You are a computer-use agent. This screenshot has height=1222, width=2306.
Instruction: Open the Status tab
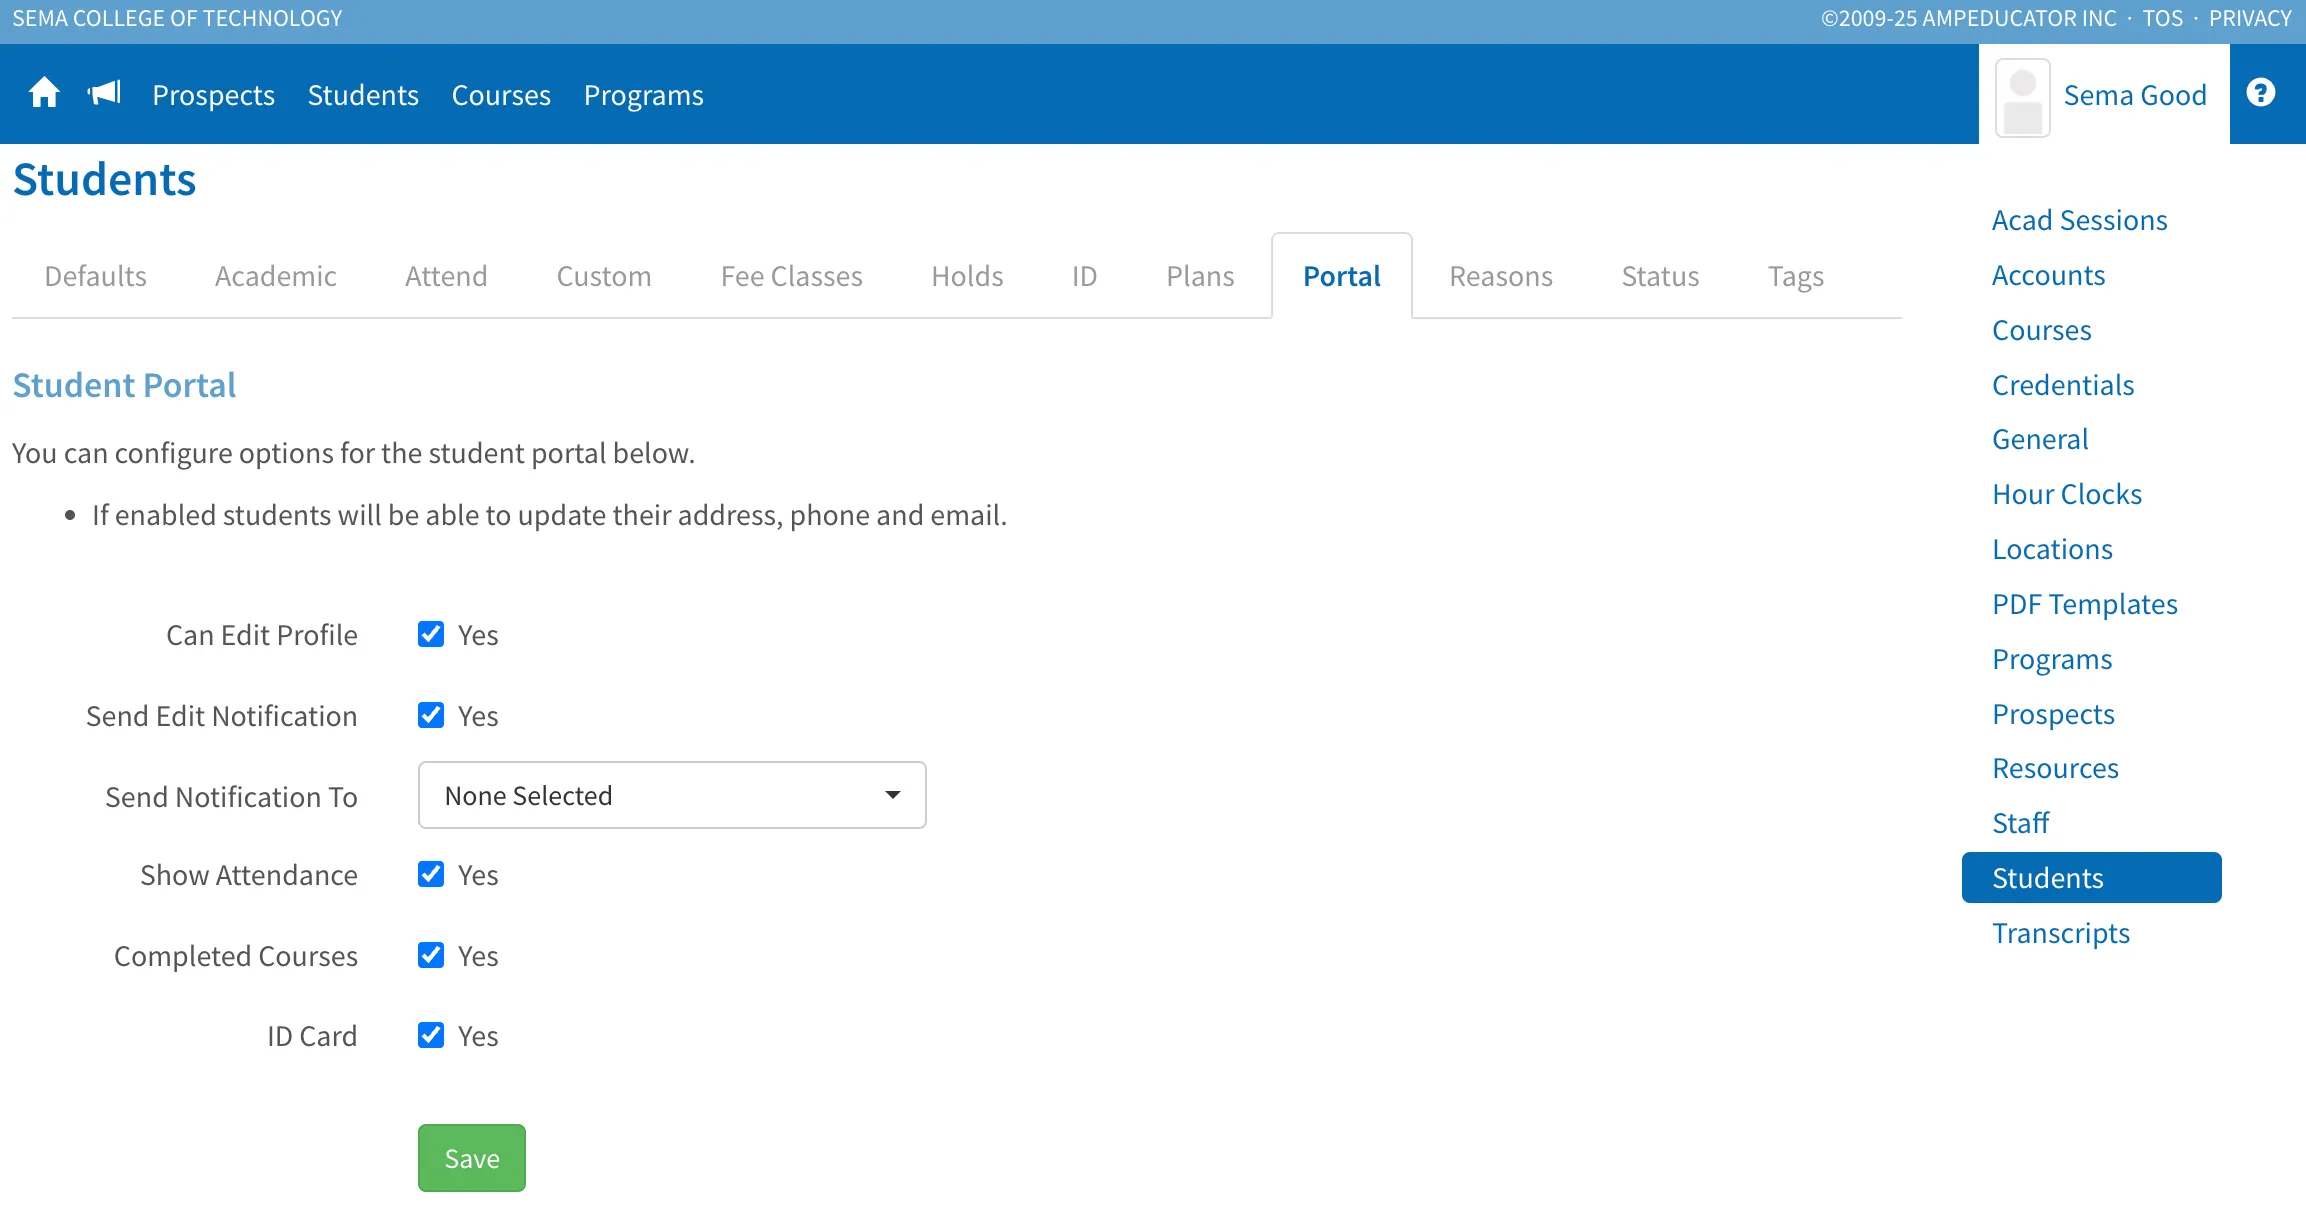pyautogui.click(x=1660, y=276)
